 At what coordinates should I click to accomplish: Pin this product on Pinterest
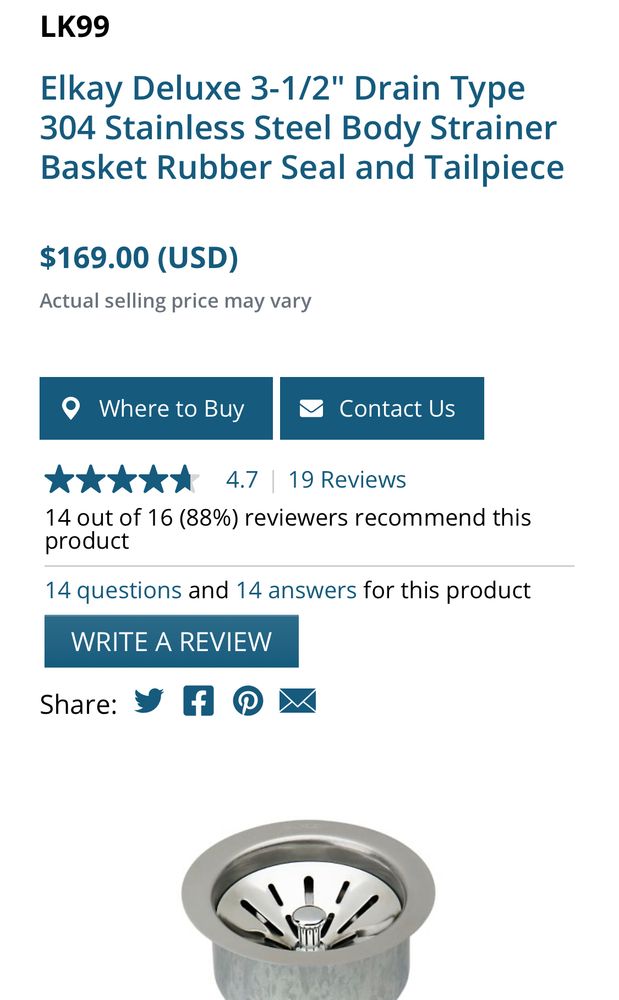pyautogui.click(x=249, y=702)
